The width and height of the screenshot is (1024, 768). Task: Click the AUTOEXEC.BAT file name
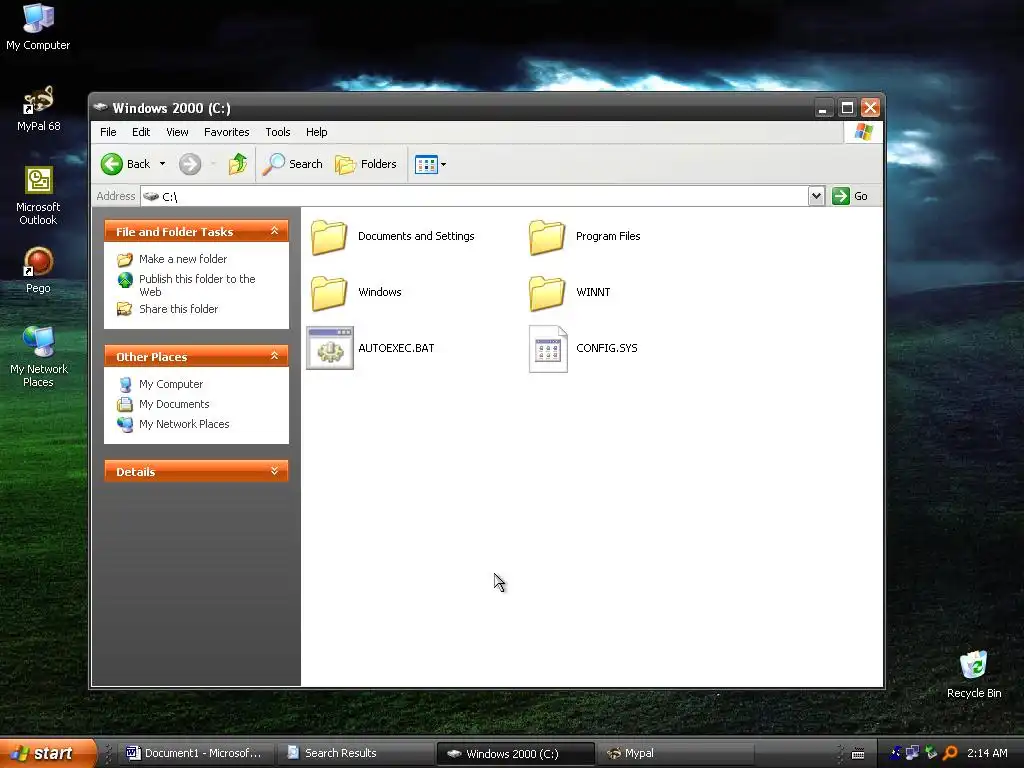click(x=396, y=348)
